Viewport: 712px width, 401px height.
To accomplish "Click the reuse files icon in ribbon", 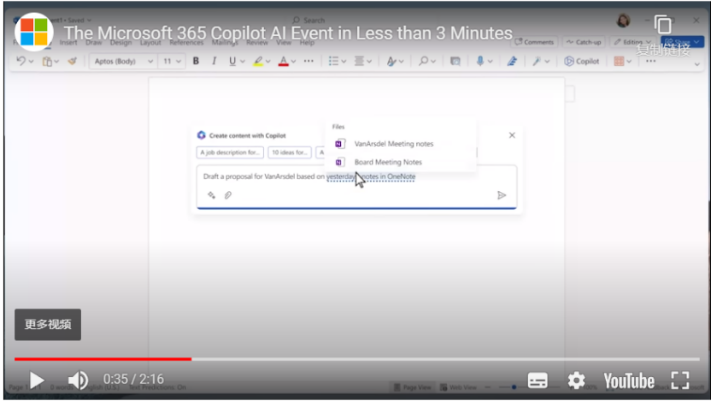I will tap(455, 61).
